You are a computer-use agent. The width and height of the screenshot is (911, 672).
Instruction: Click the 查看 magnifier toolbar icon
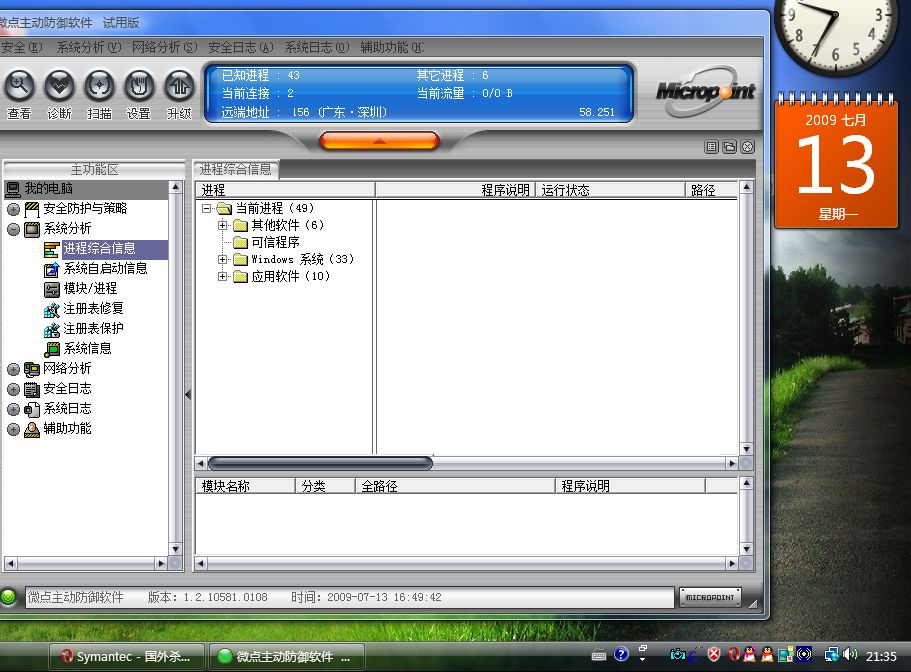[x=20, y=86]
